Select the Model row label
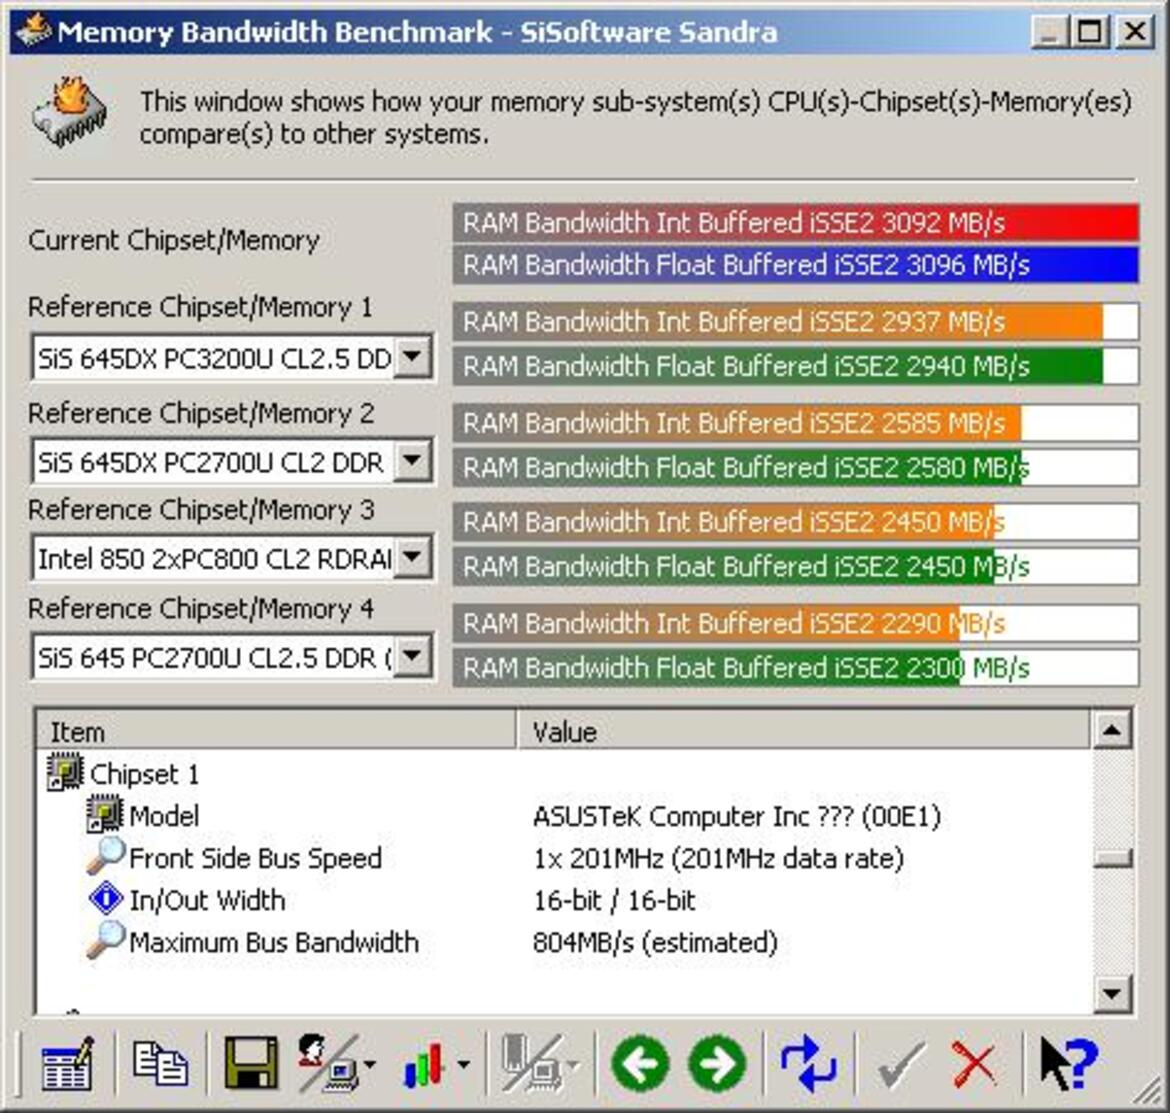The image size is (1170, 1113). click(x=164, y=815)
